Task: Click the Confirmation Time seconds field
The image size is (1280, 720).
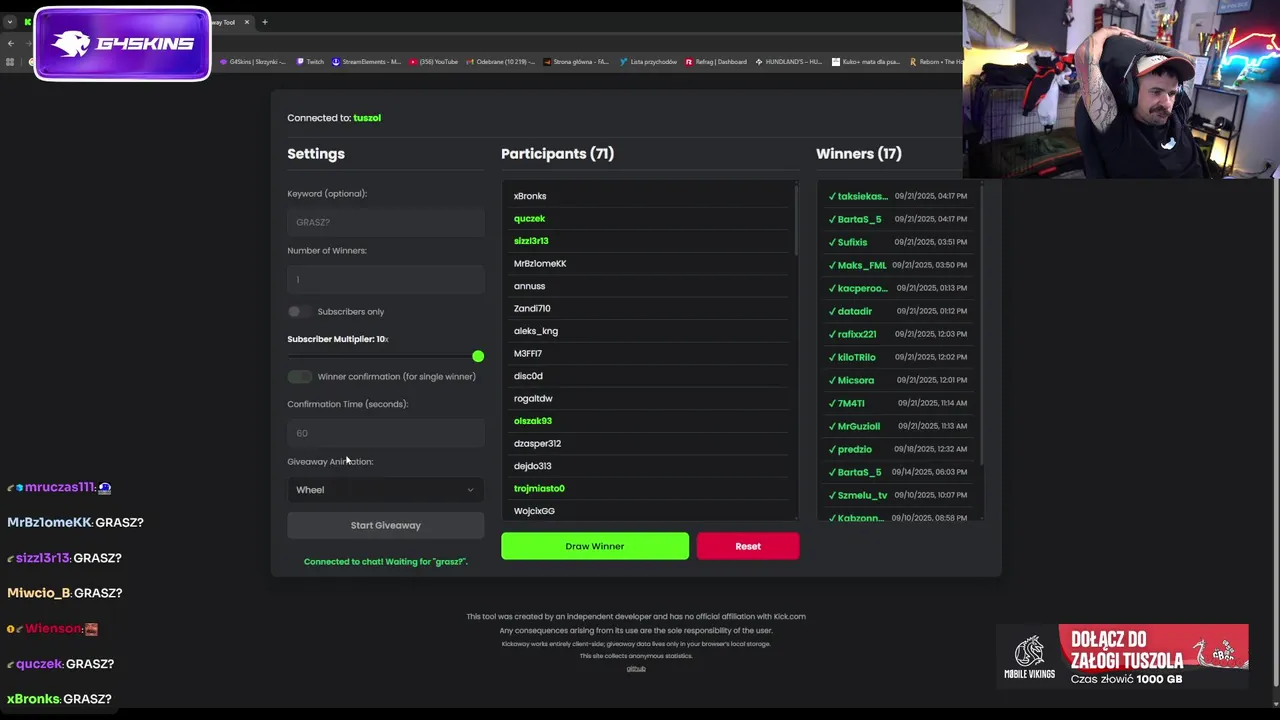Action: (385, 433)
